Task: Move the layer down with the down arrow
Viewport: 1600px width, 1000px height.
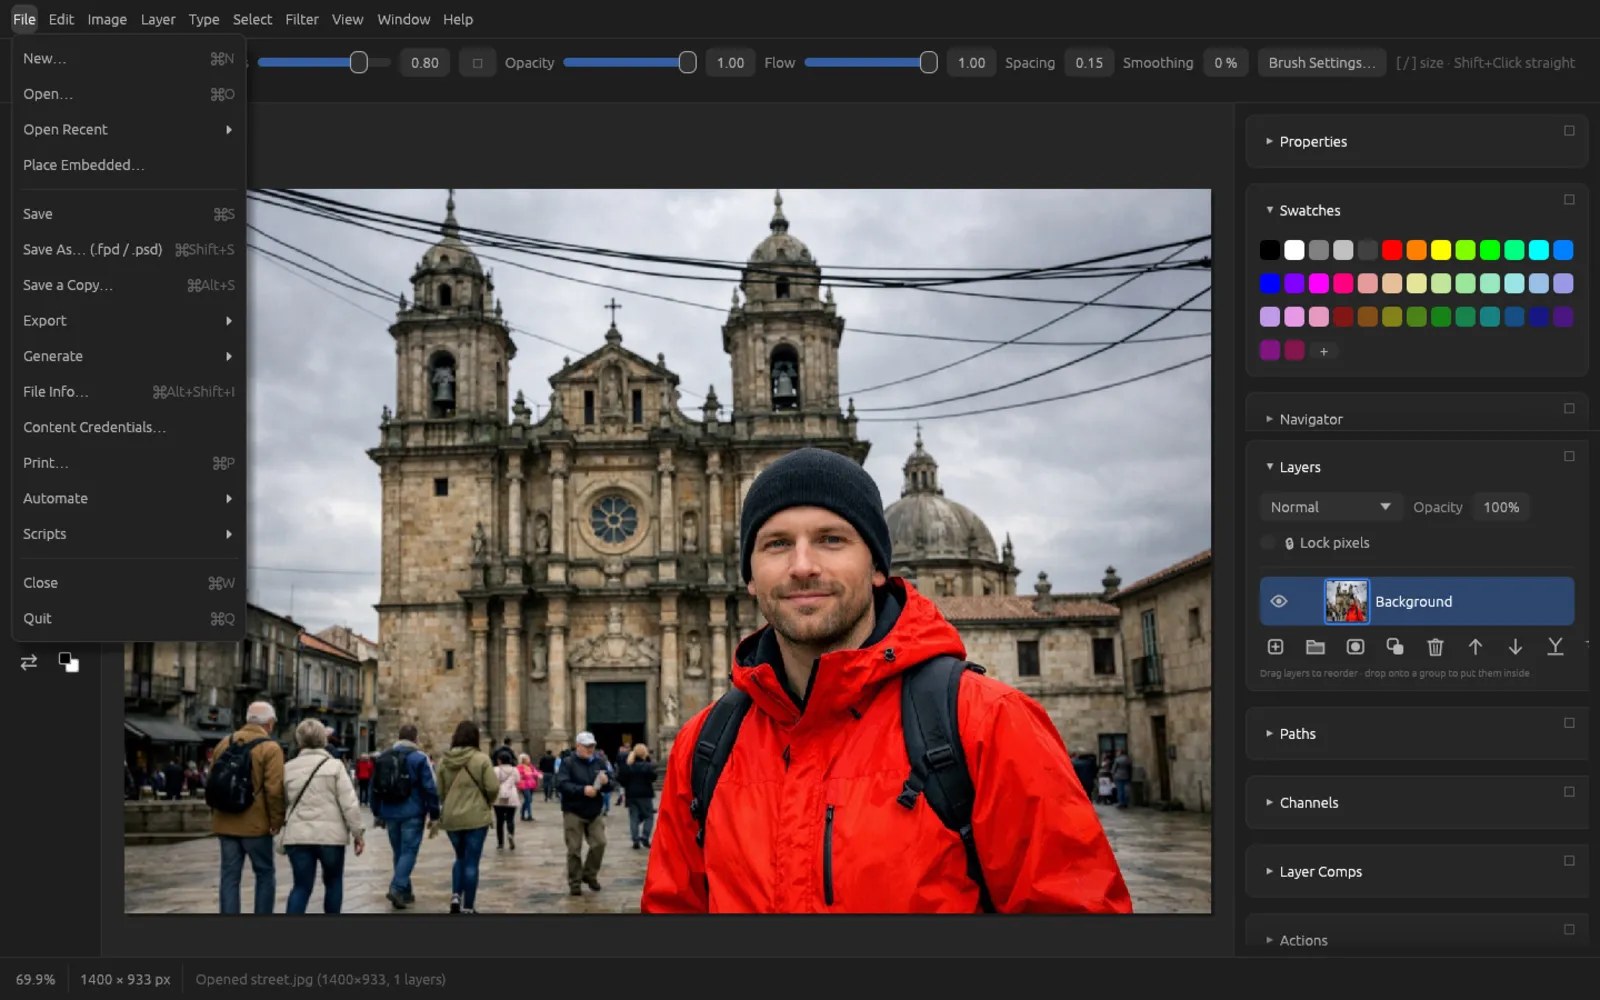Action: click(x=1515, y=647)
